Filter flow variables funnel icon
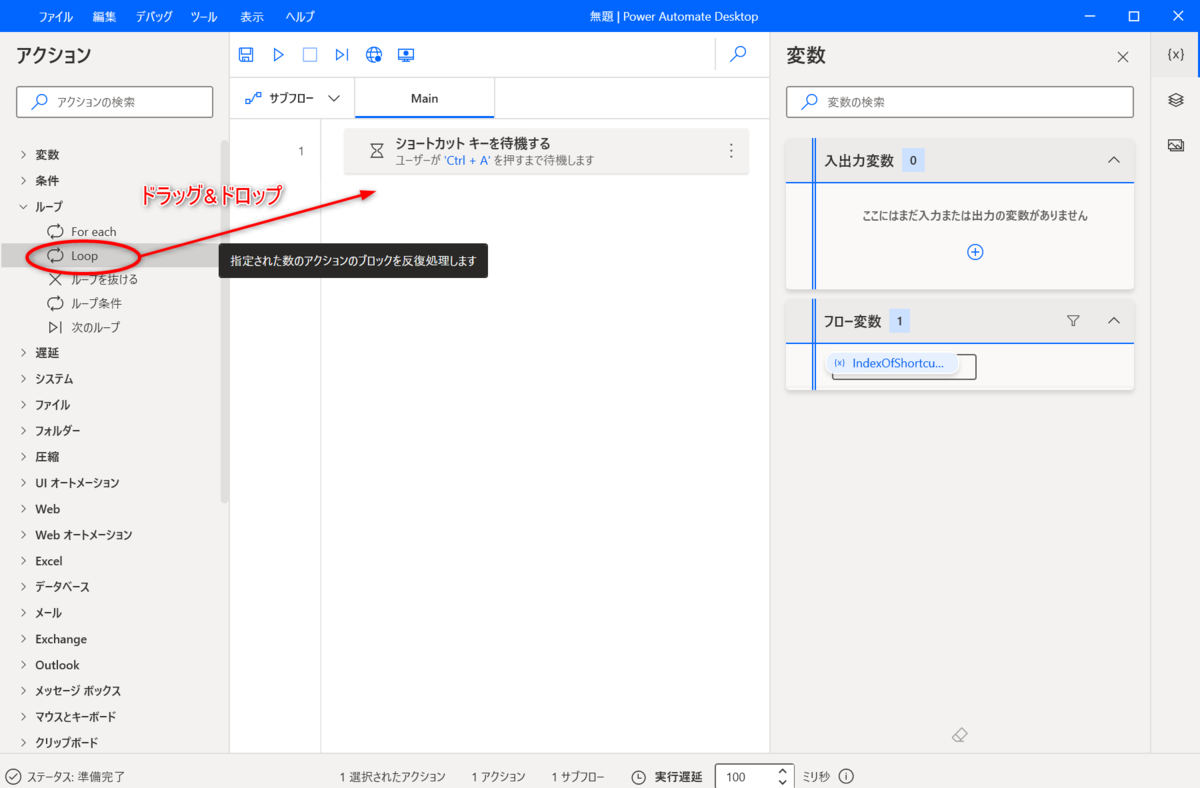 pos(1073,321)
